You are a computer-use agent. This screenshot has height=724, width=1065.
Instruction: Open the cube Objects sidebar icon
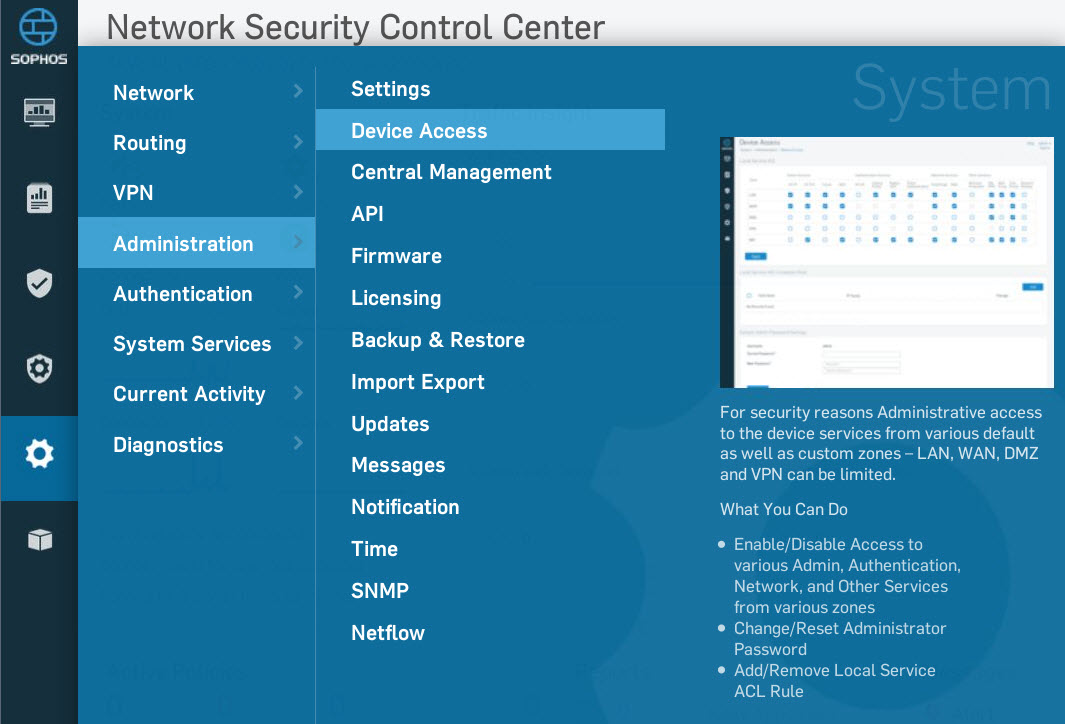[x=39, y=541]
